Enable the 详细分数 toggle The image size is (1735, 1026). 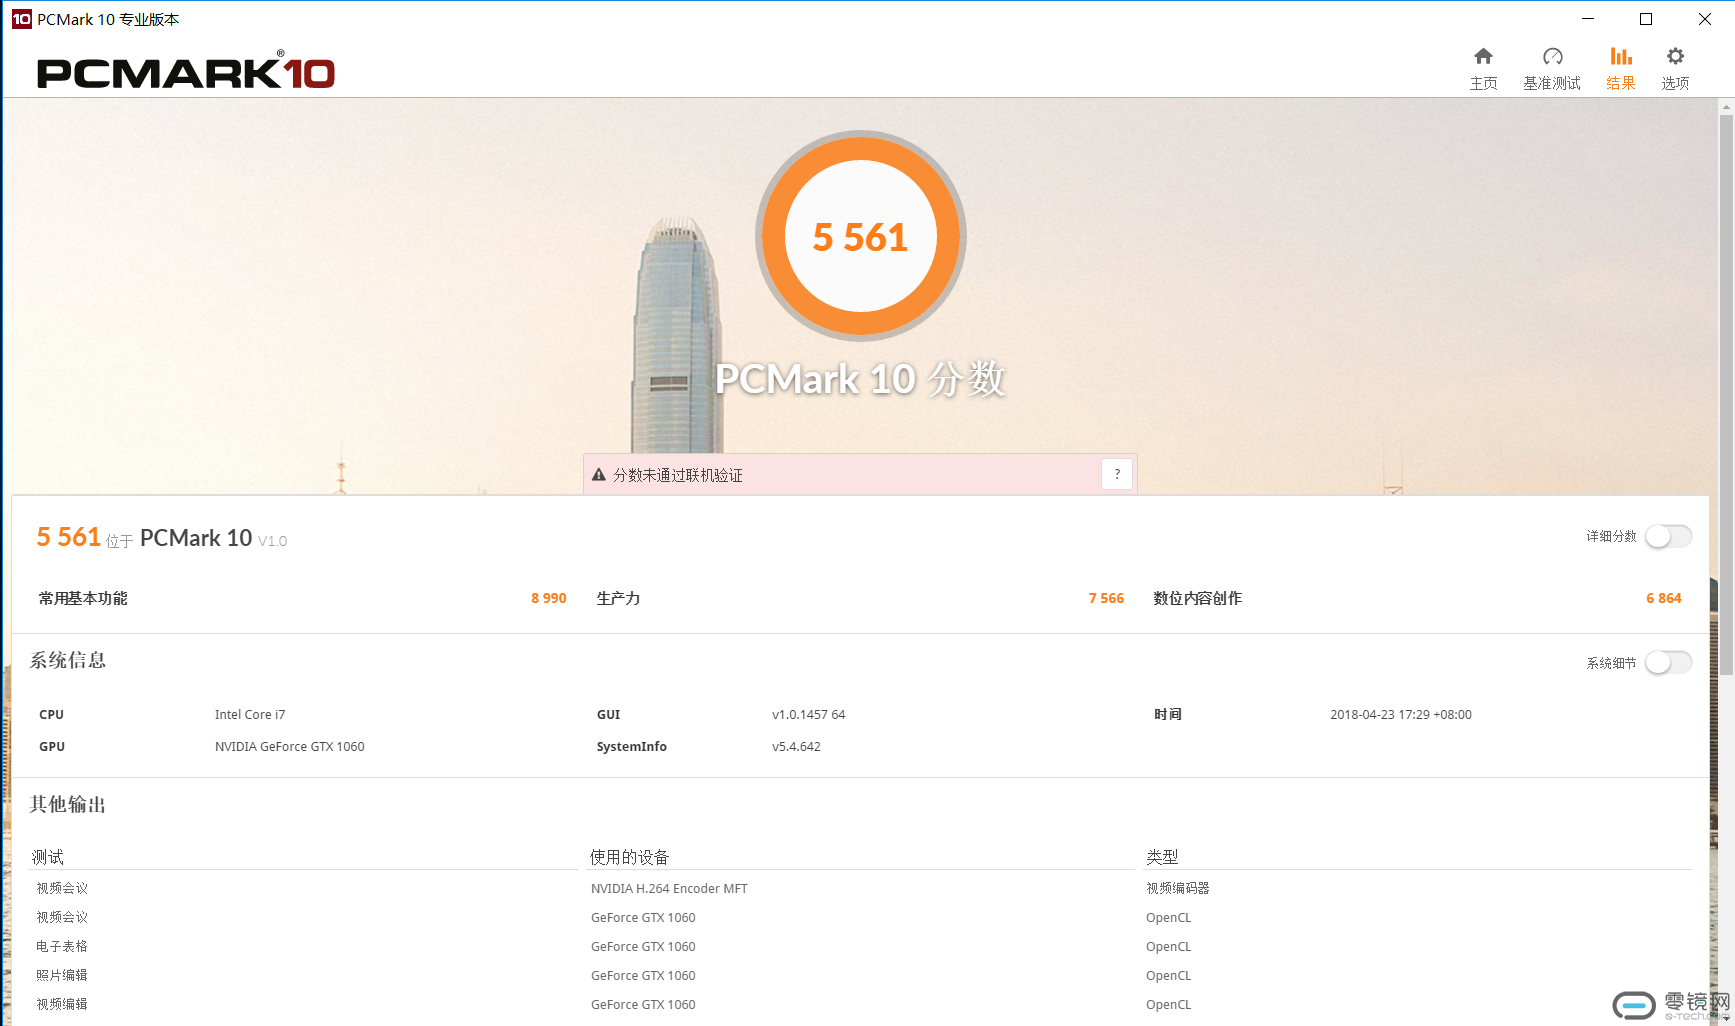1669,536
